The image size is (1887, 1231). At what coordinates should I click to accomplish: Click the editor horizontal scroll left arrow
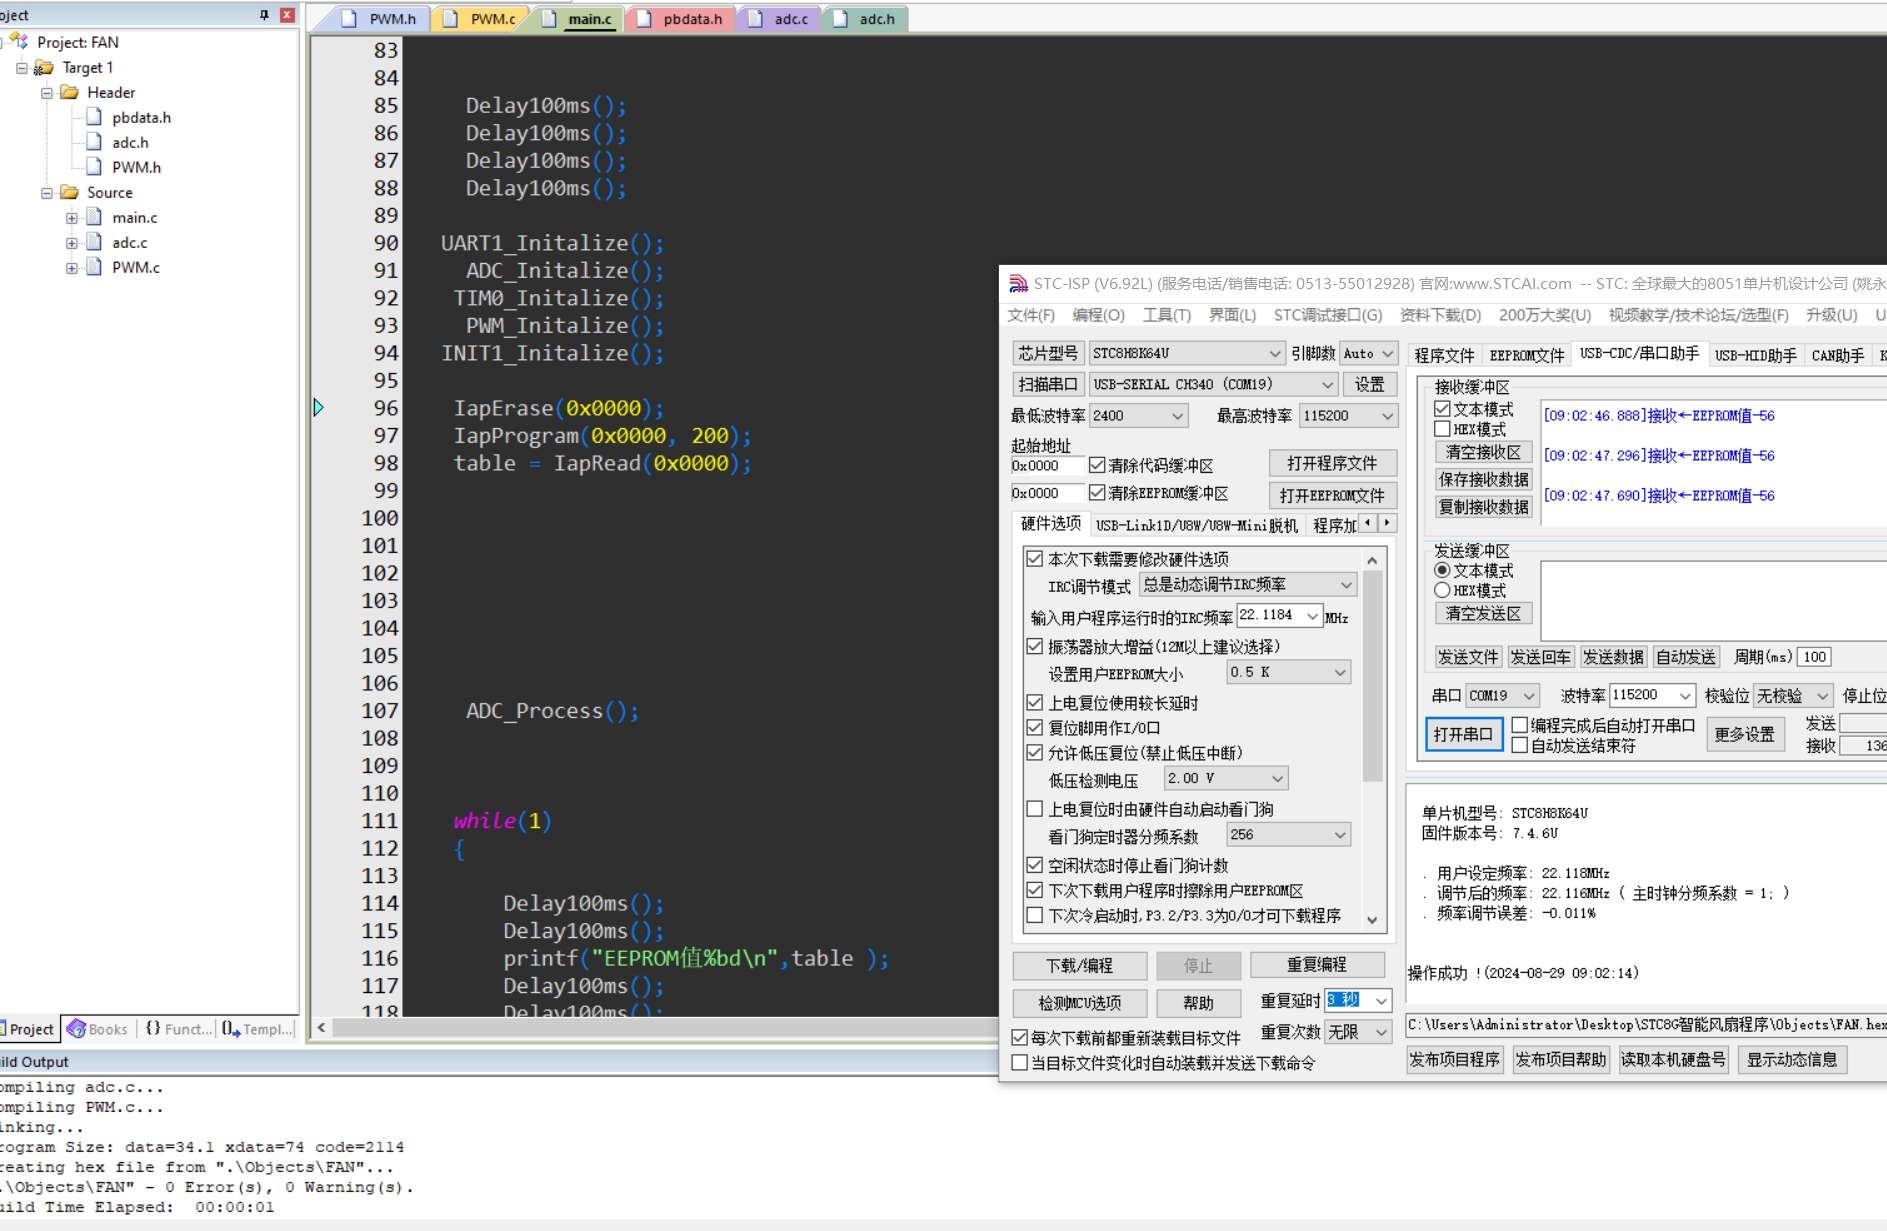coord(321,1027)
